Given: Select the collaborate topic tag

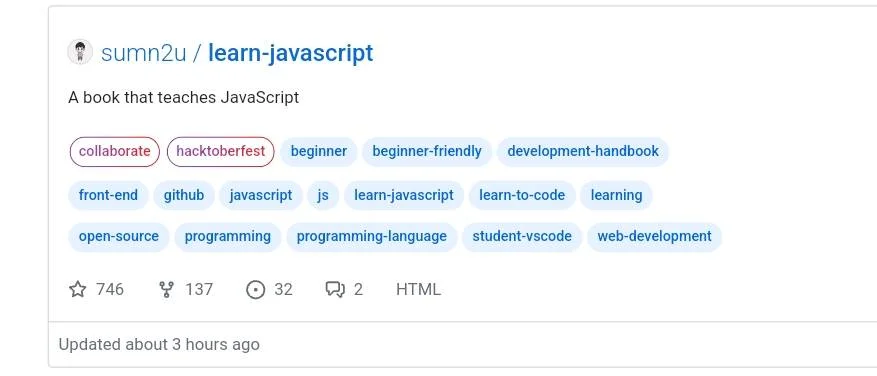Looking at the screenshot, I should tap(115, 152).
